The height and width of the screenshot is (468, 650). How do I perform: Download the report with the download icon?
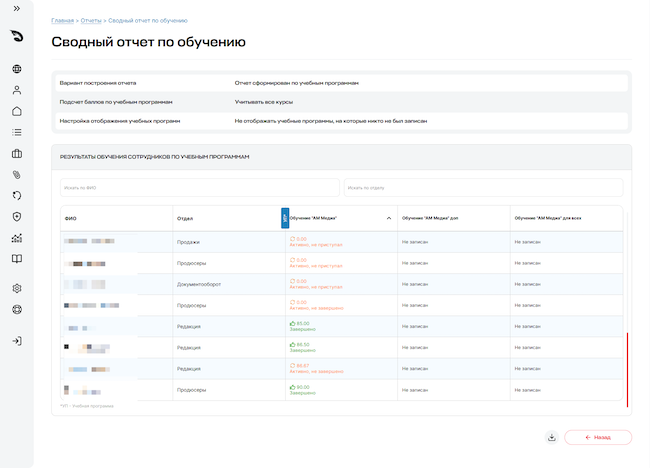tap(551, 437)
